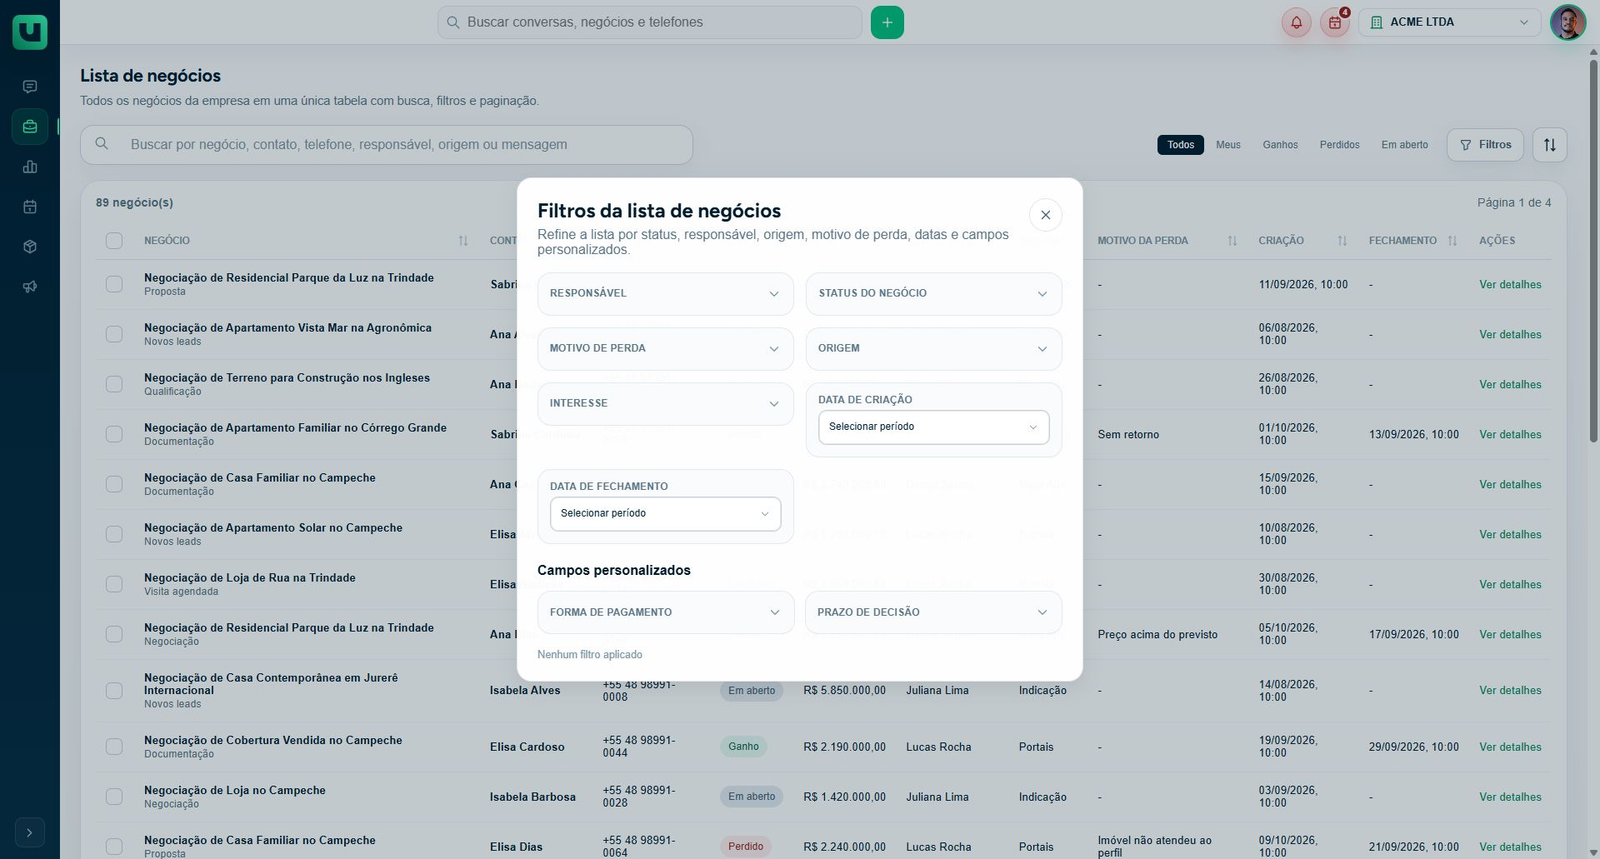Switch to the Em aberto tab
Viewport: 1600px width, 859px height.
point(1405,145)
